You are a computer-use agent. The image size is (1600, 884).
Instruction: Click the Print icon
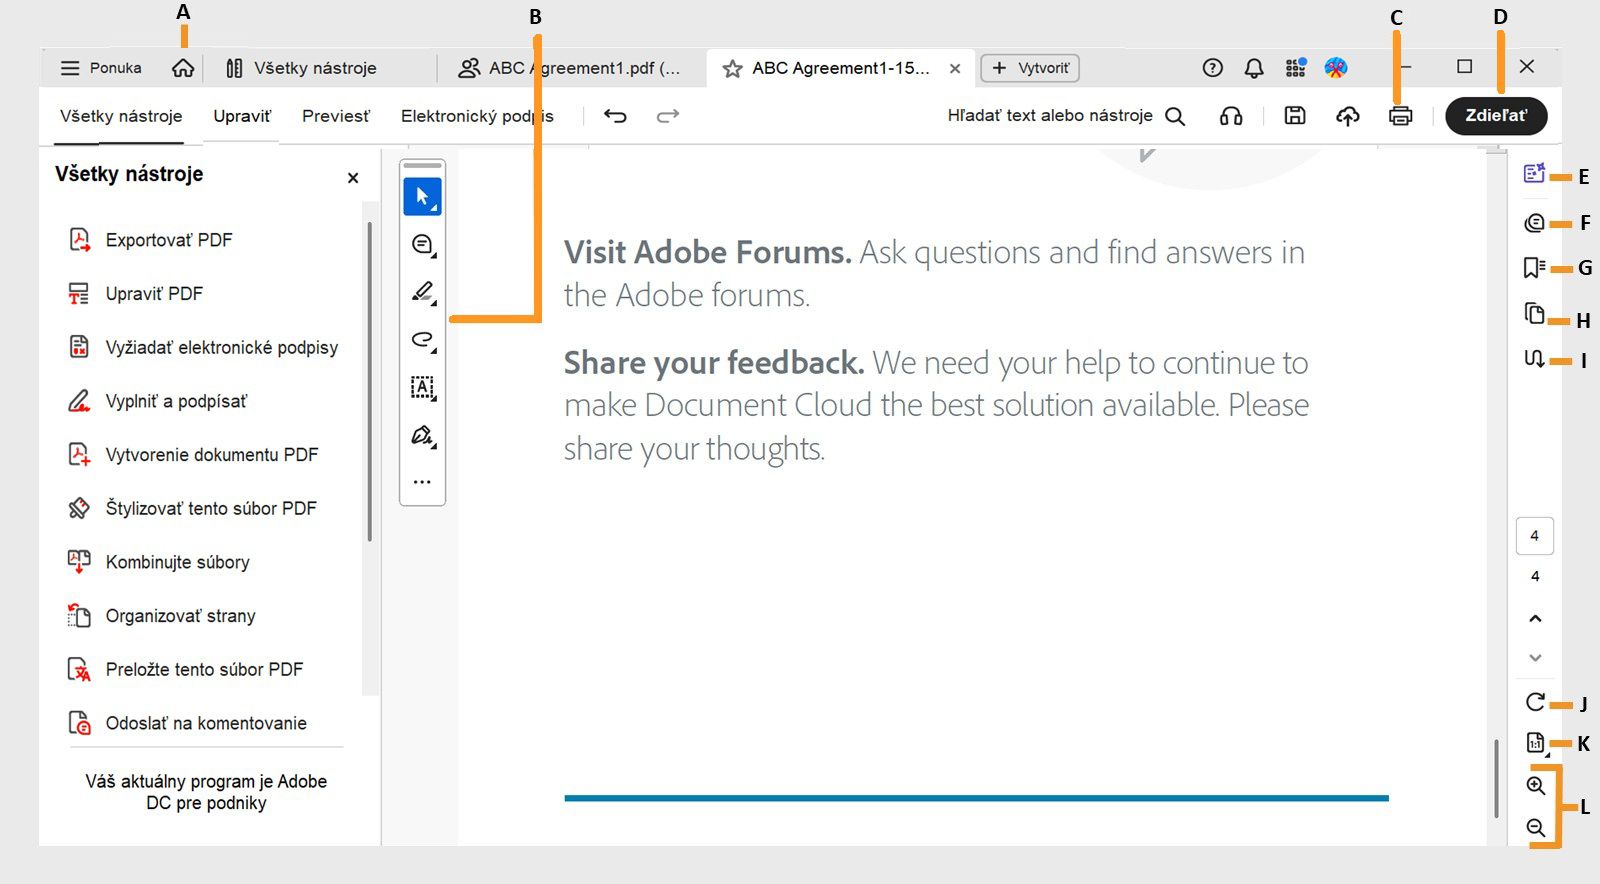[1400, 116]
